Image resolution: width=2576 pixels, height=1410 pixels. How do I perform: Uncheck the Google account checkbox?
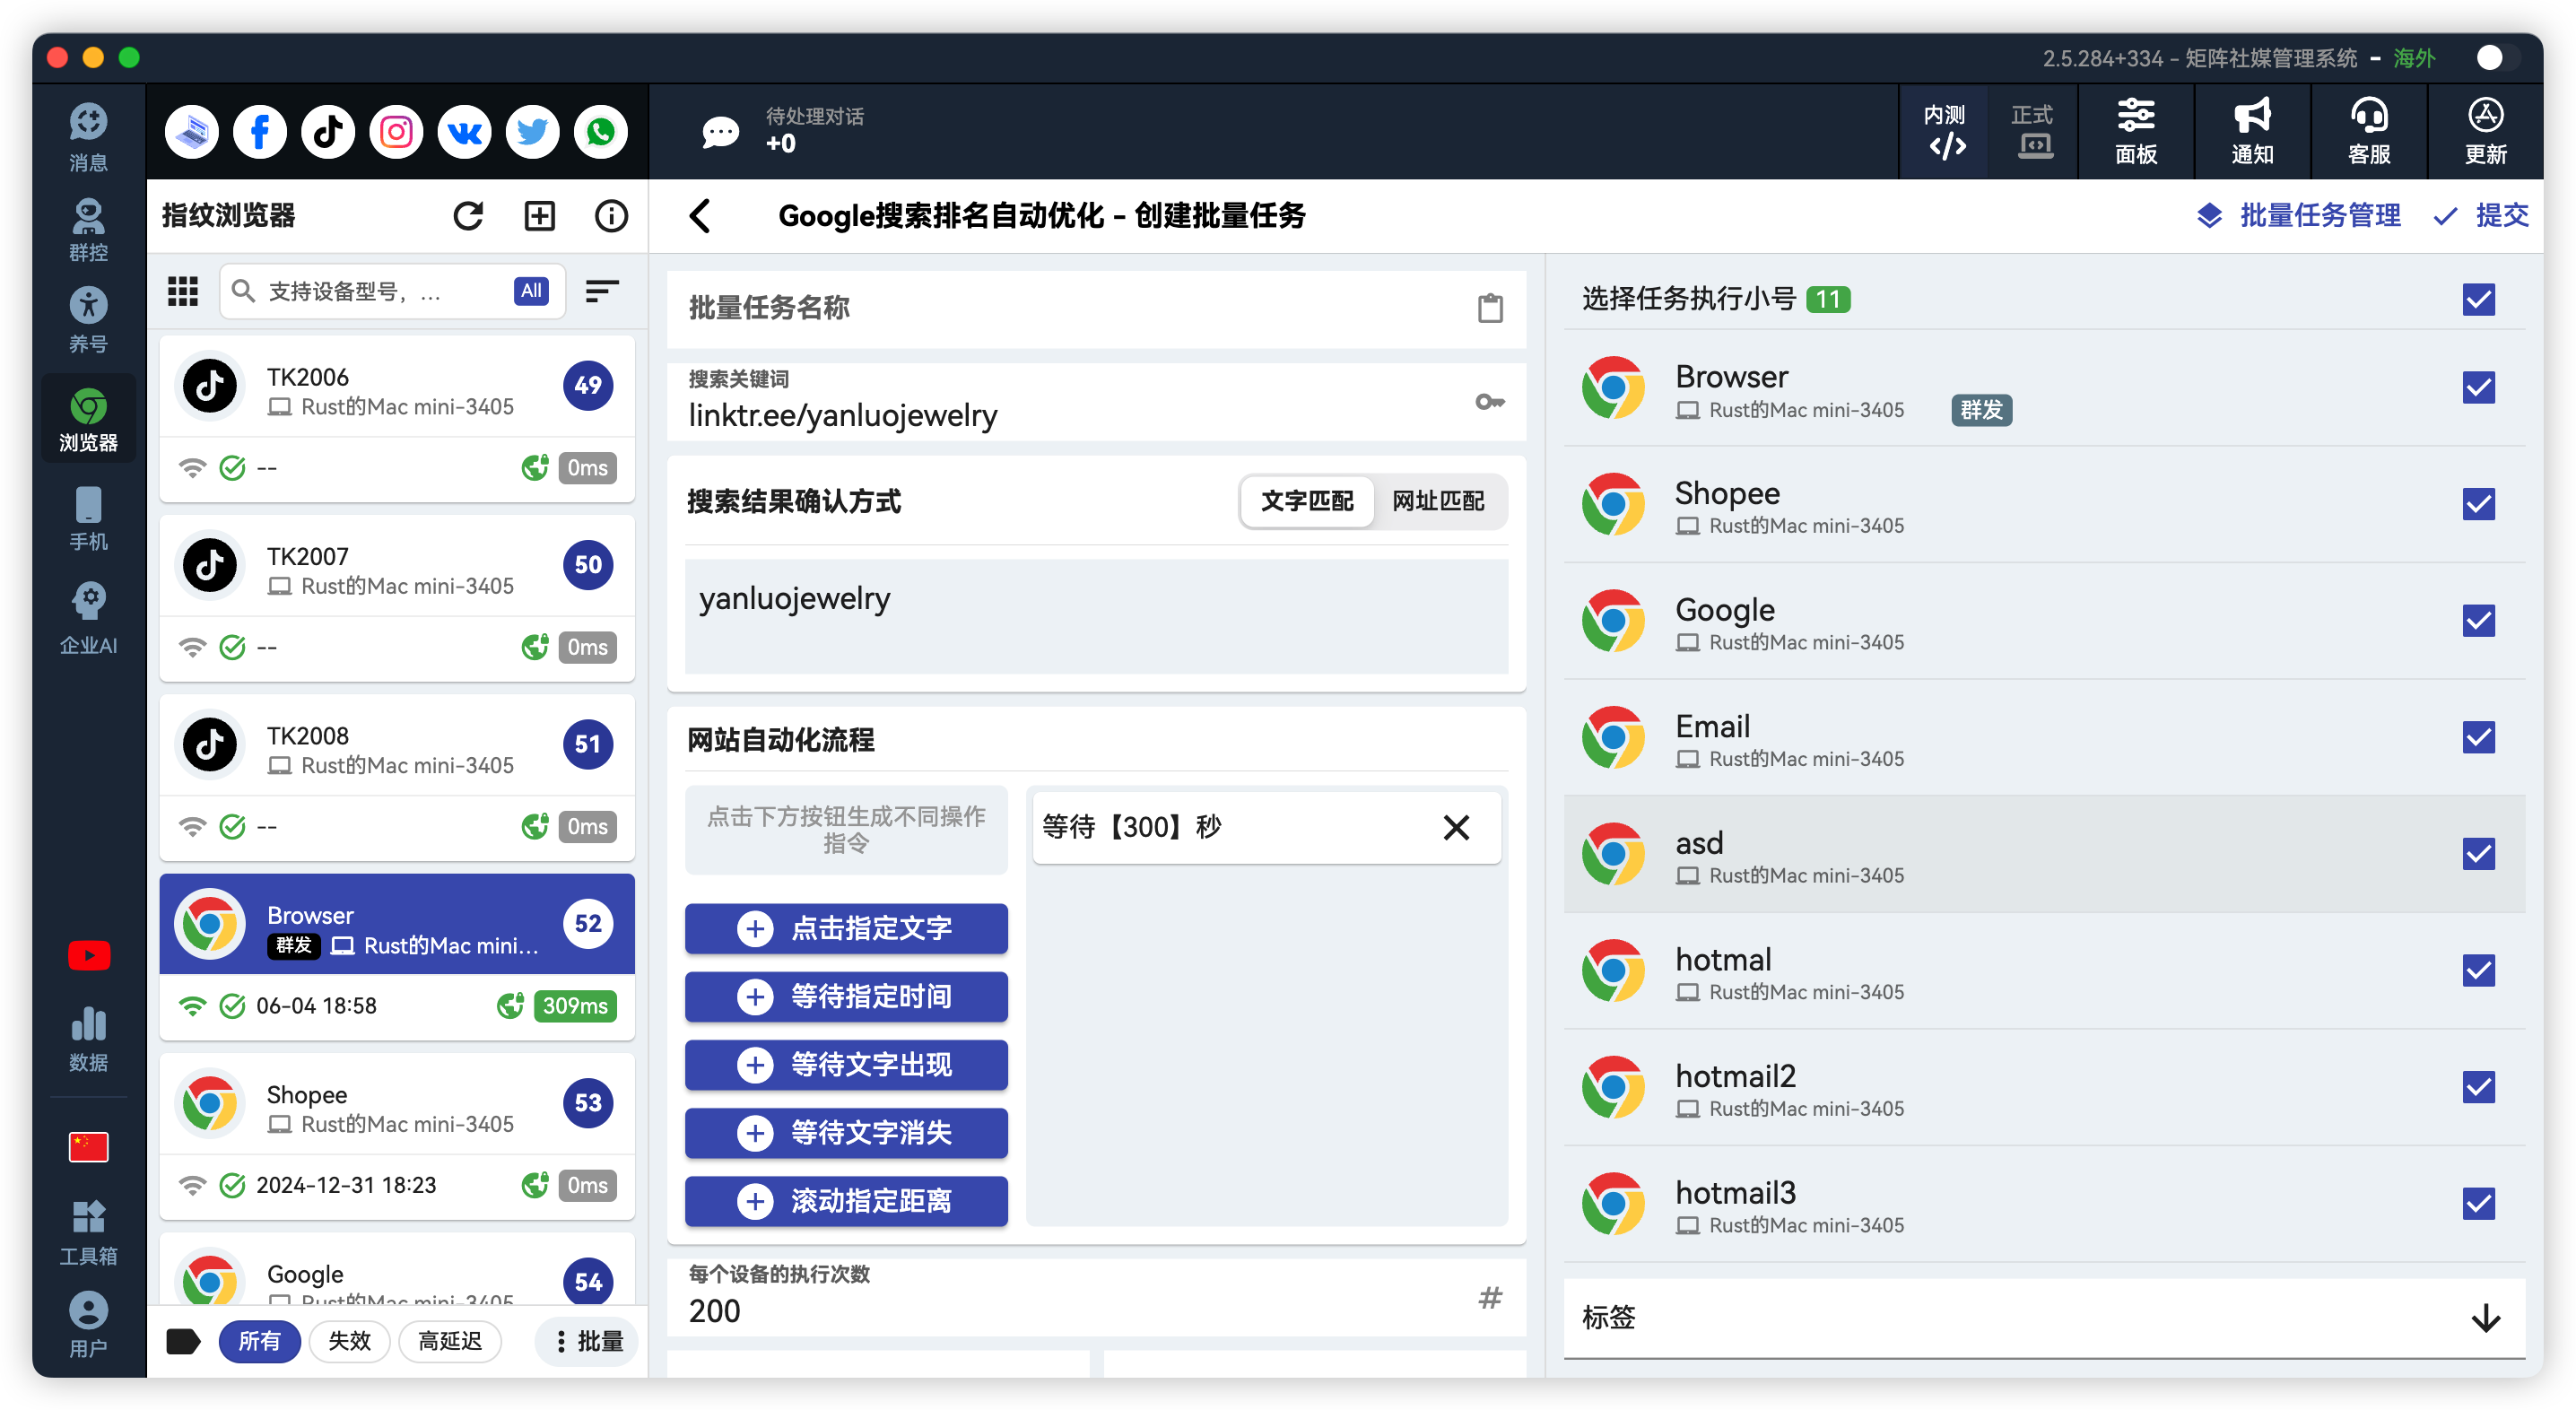[x=2478, y=620]
